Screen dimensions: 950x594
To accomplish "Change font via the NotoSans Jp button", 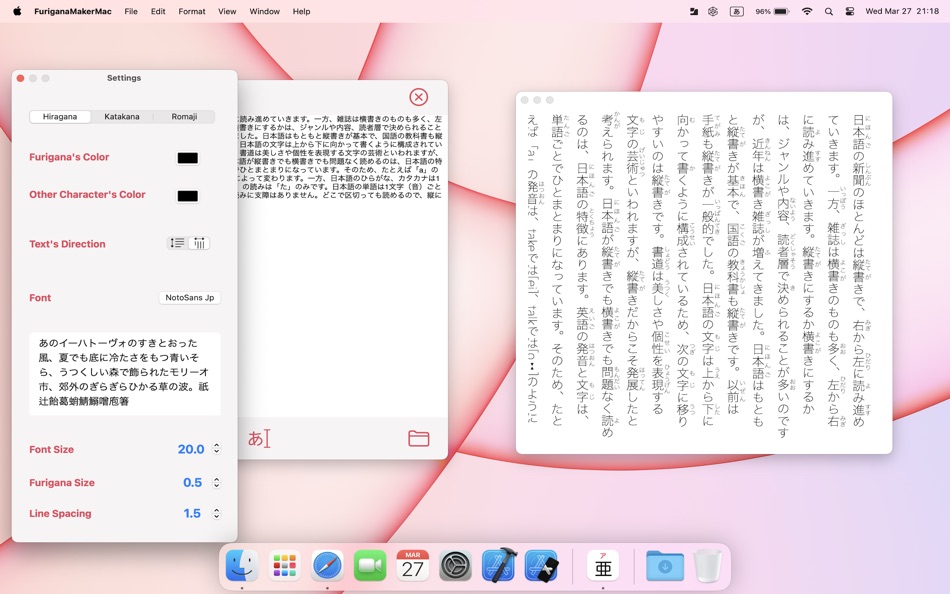I will [x=188, y=297].
